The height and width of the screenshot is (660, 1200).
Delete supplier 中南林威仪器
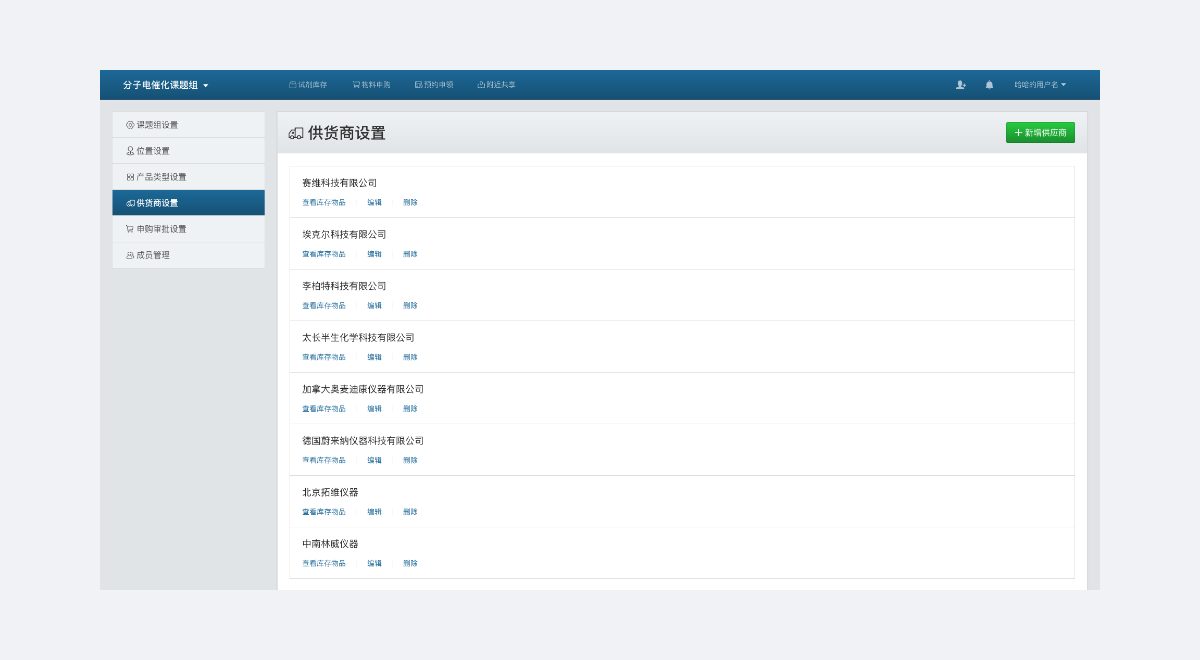[x=410, y=563]
